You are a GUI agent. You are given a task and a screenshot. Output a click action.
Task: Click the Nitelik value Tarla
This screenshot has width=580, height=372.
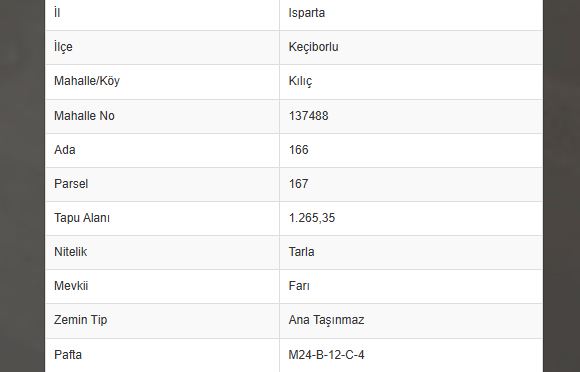[x=301, y=252]
